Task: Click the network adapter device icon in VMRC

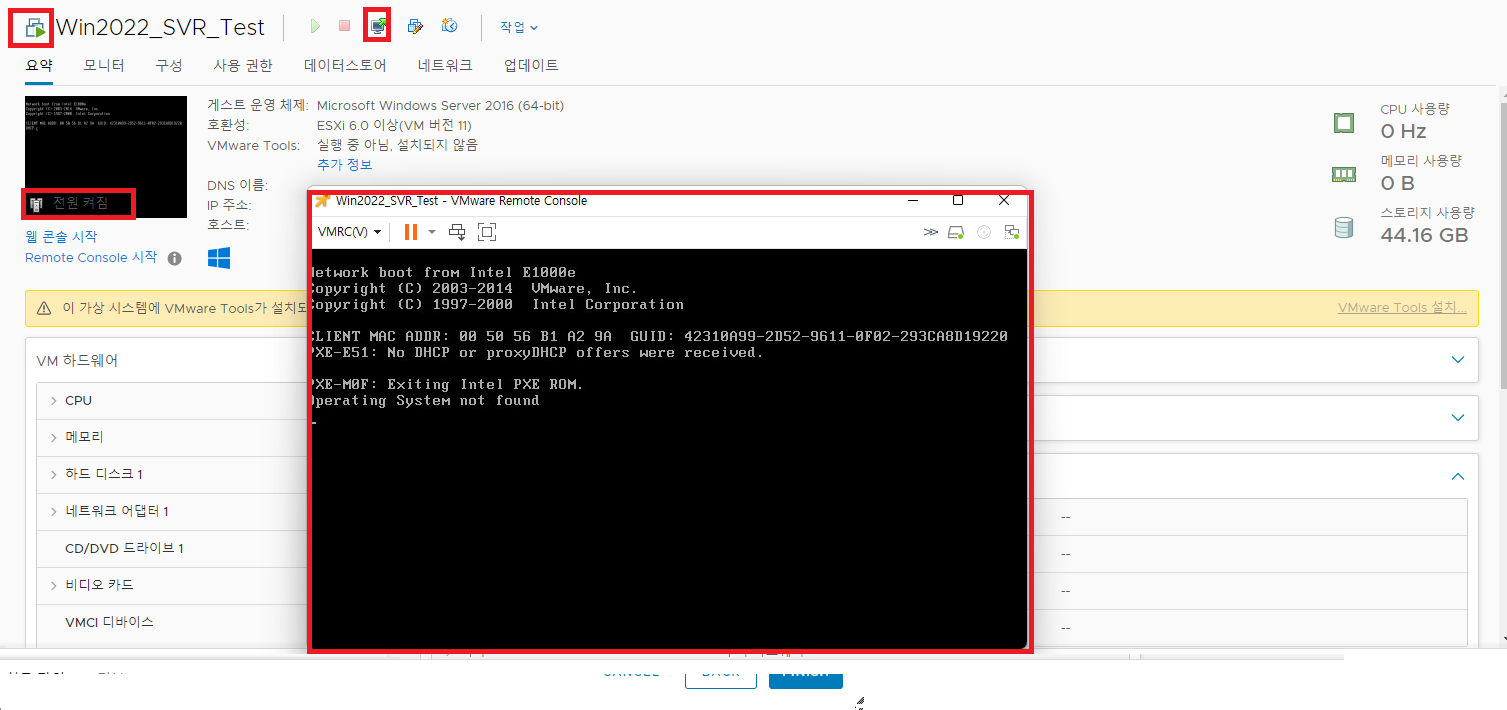Action: pyautogui.click(x=1012, y=232)
